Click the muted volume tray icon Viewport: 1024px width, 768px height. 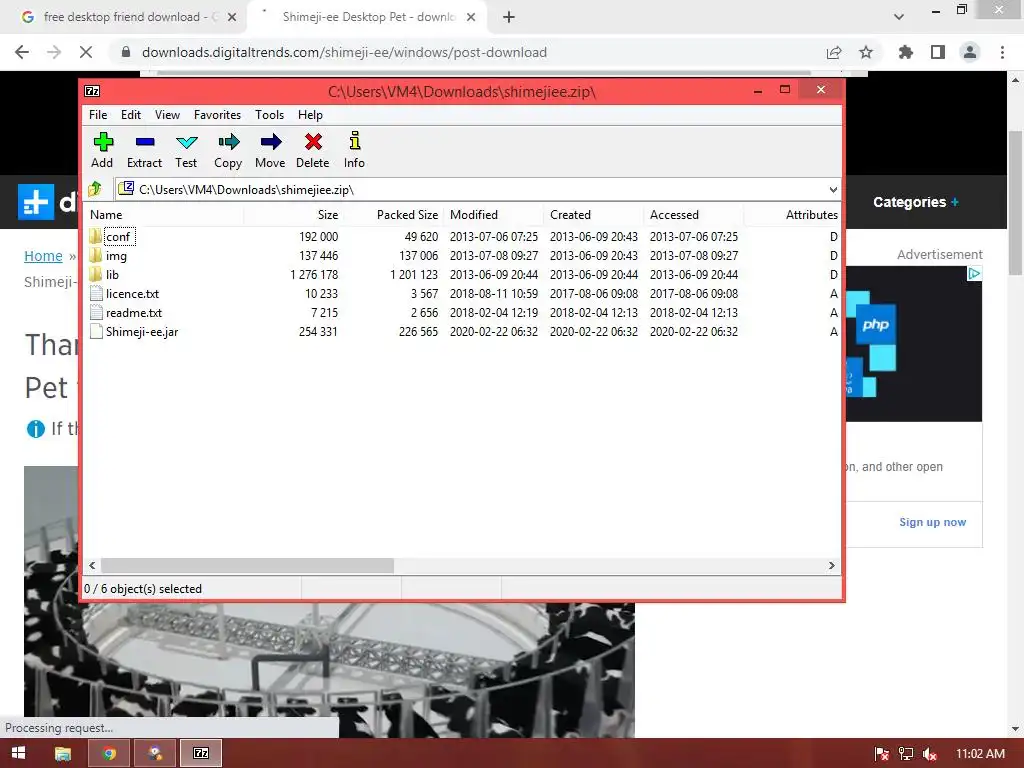[x=929, y=754]
